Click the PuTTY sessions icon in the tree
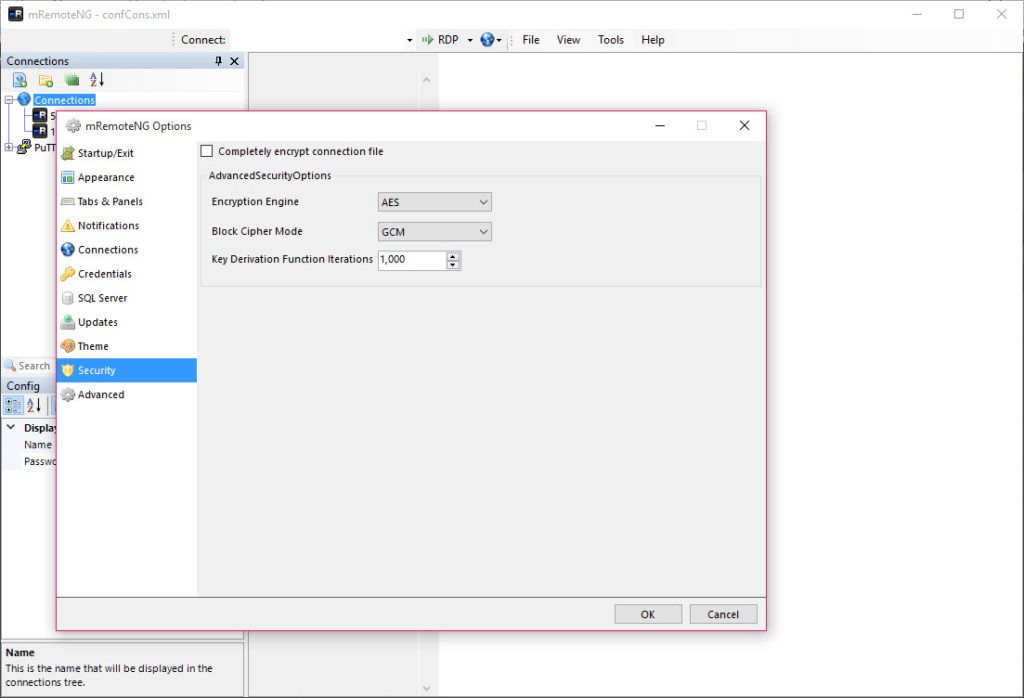Viewport: 1024px width, 698px height. (24, 146)
